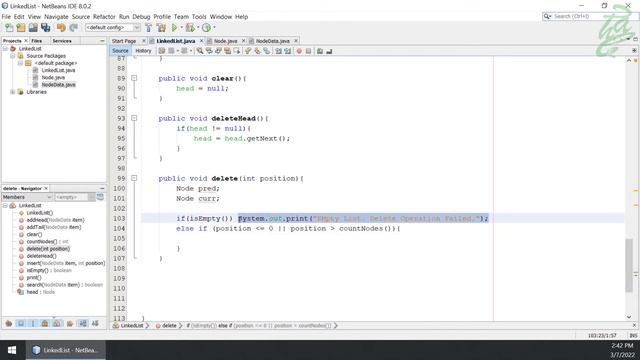Click the Profile Project icon
Viewport: 640px width, 360px height.
207,27
